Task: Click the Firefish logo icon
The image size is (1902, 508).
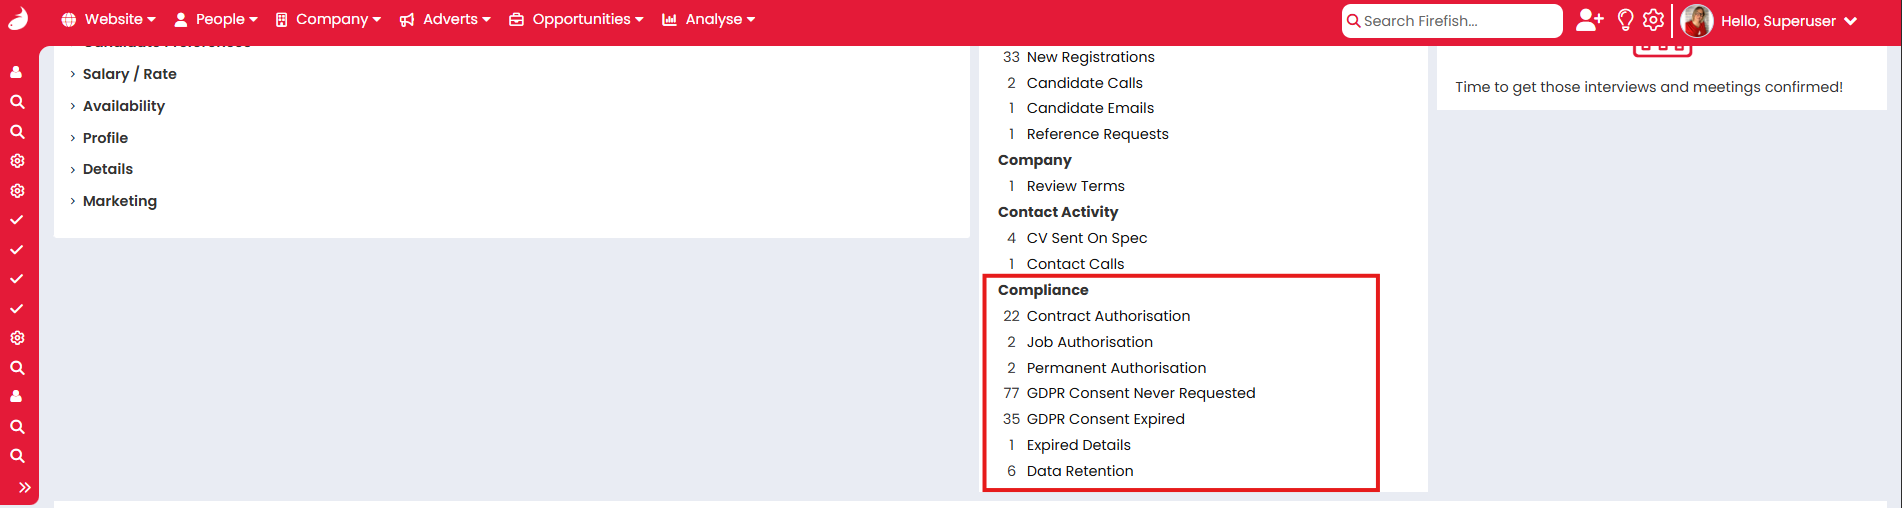Action: click(x=18, y=19)
